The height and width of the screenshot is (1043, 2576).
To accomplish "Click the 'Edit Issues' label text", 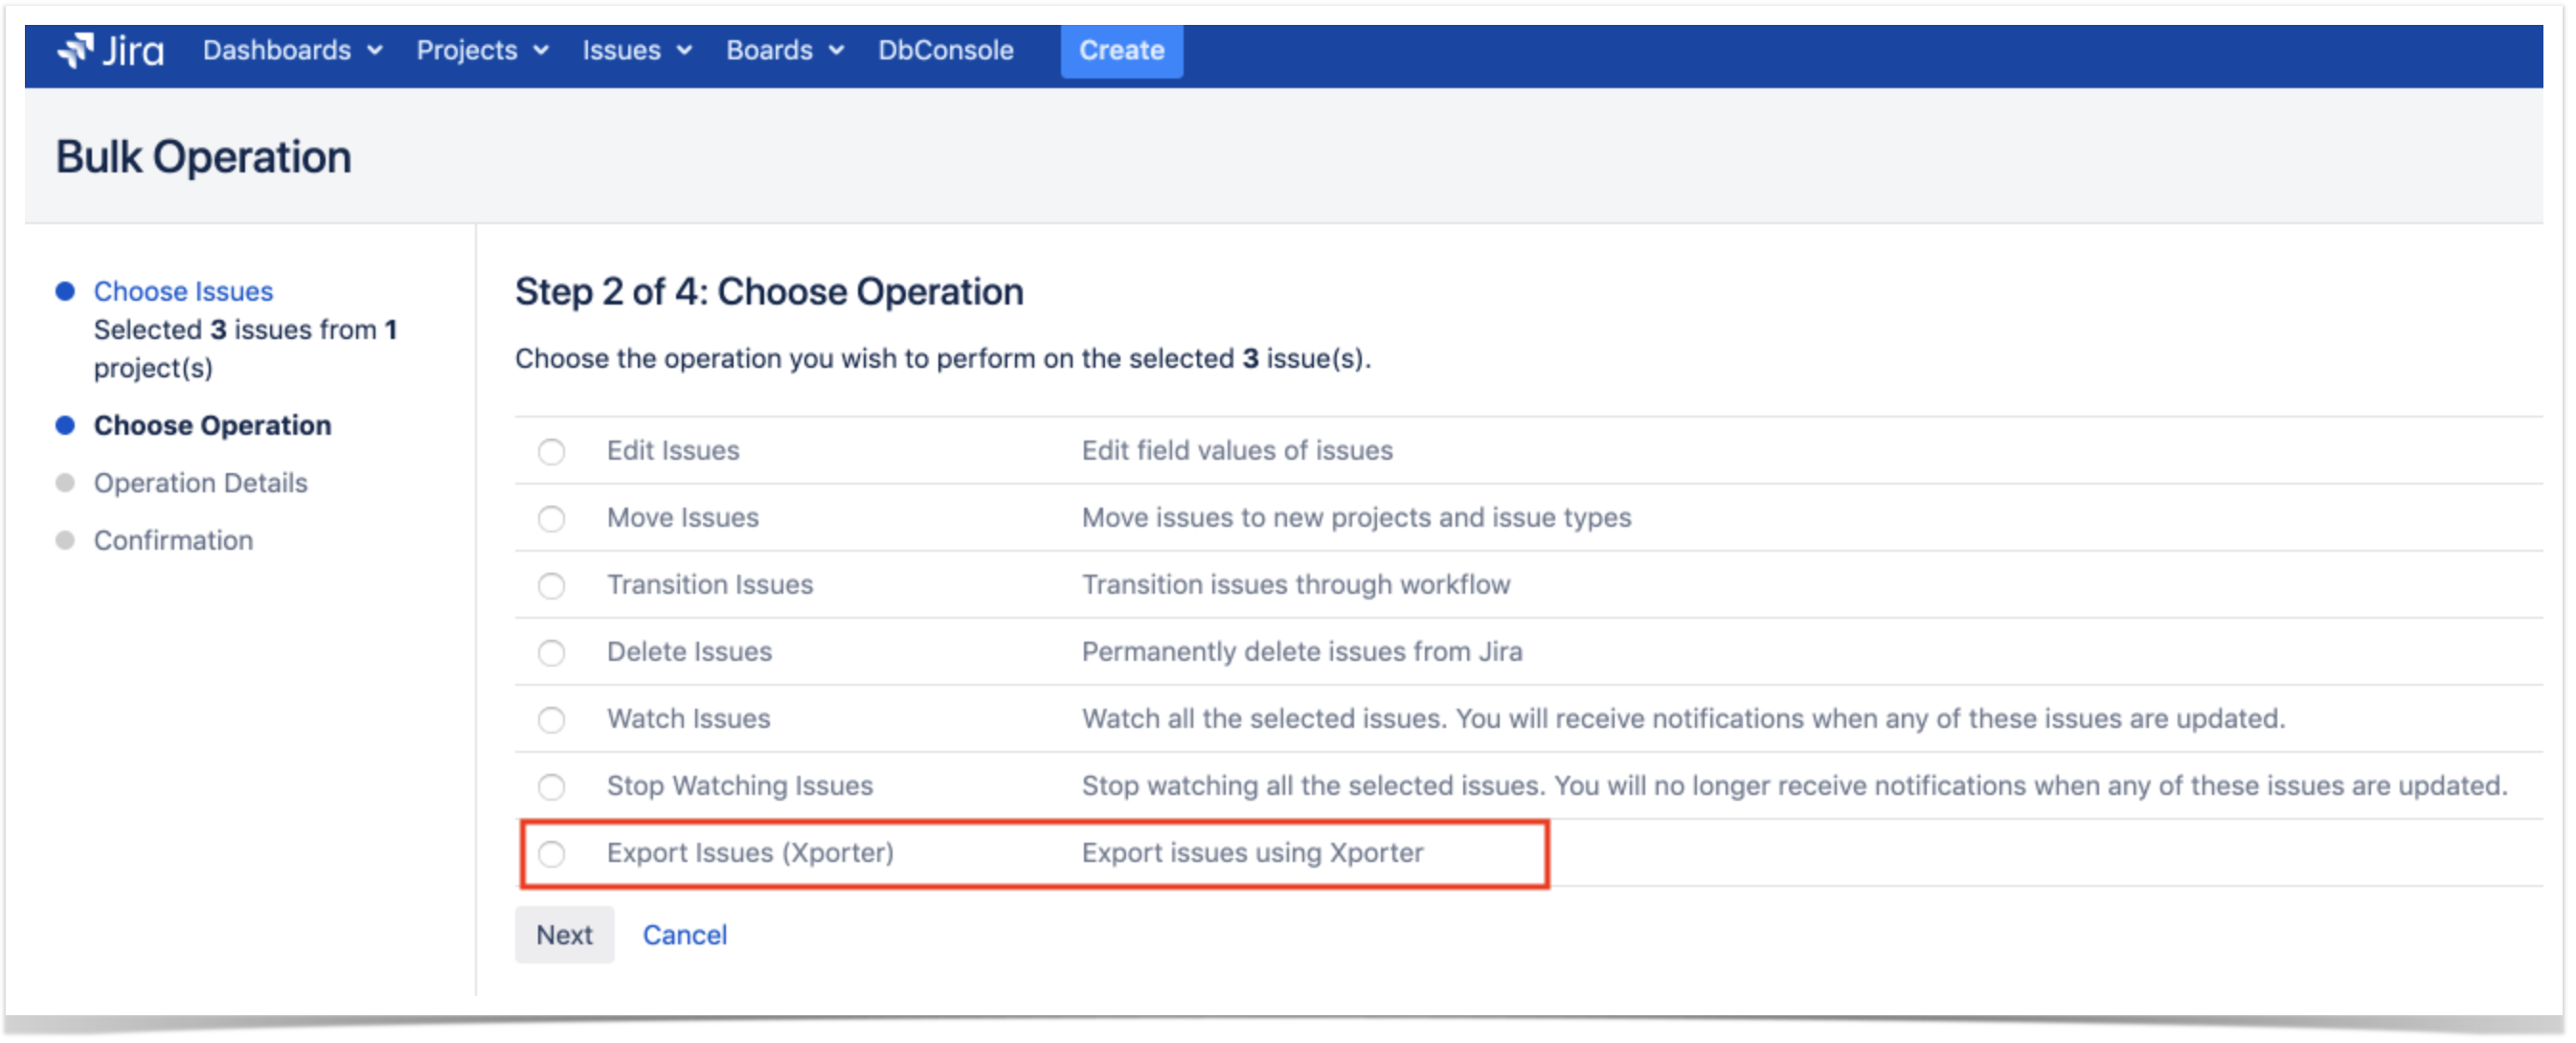I will 673,450.
